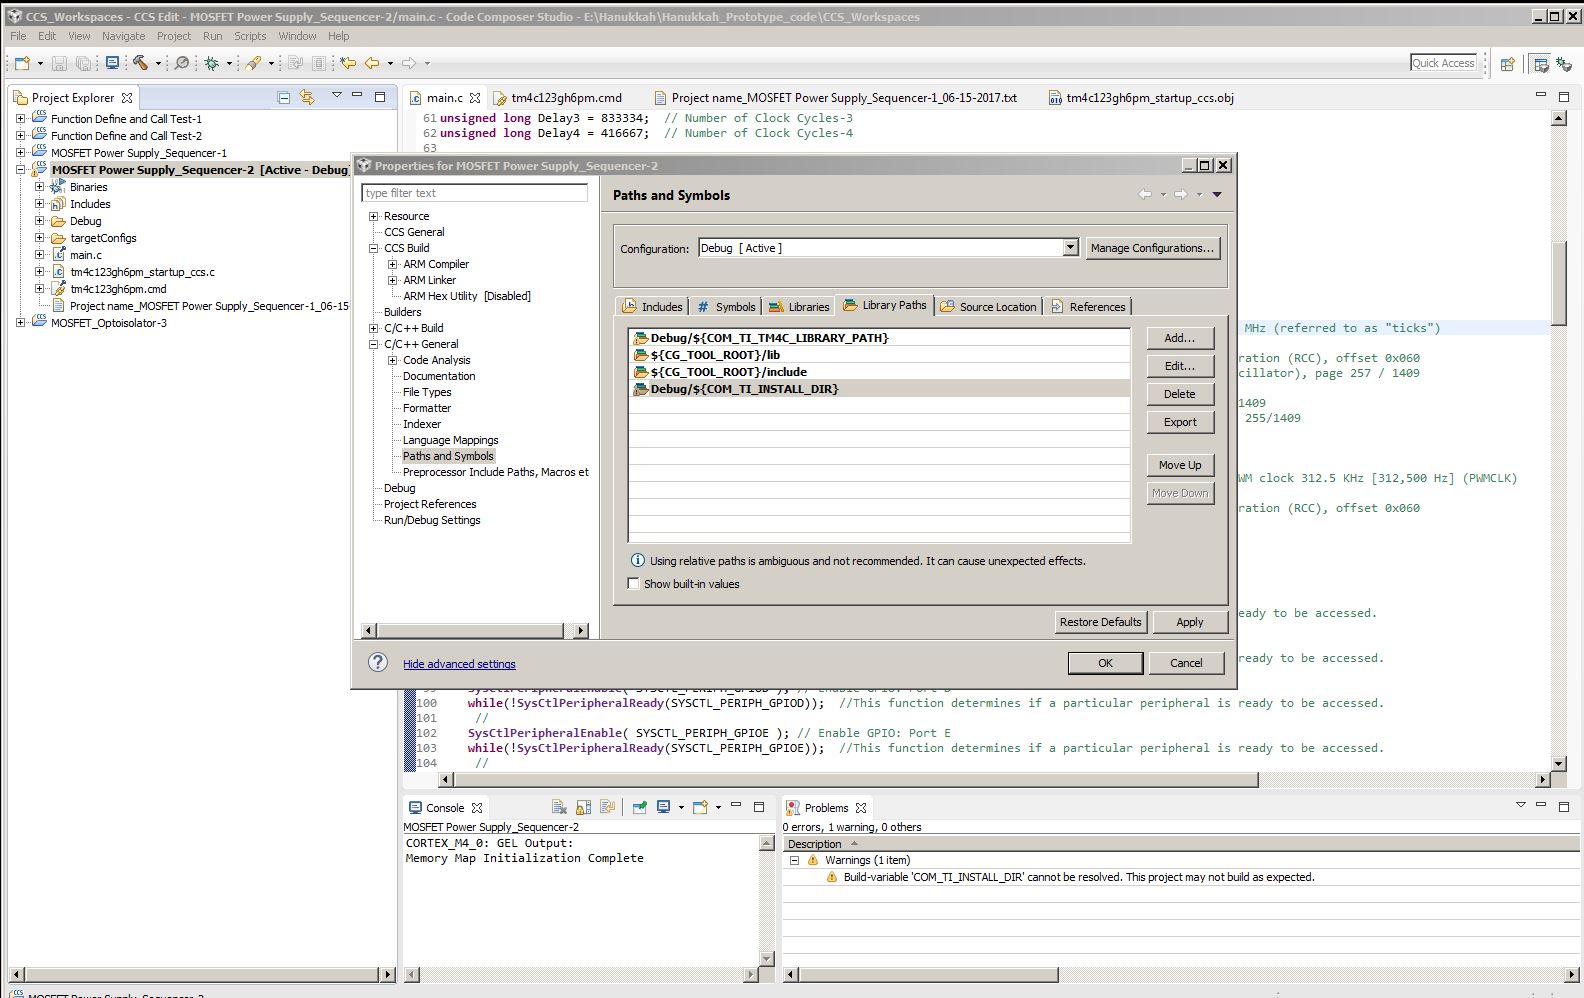Enable the Show built-in values checkbox
The width and height of the screenshot is (1584, 998).
633,584
